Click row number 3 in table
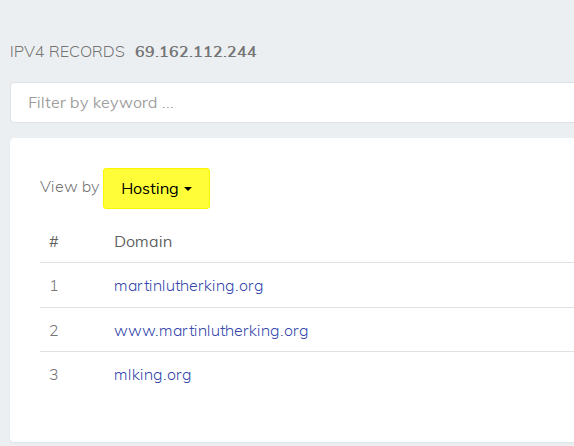 coord(54,375)
